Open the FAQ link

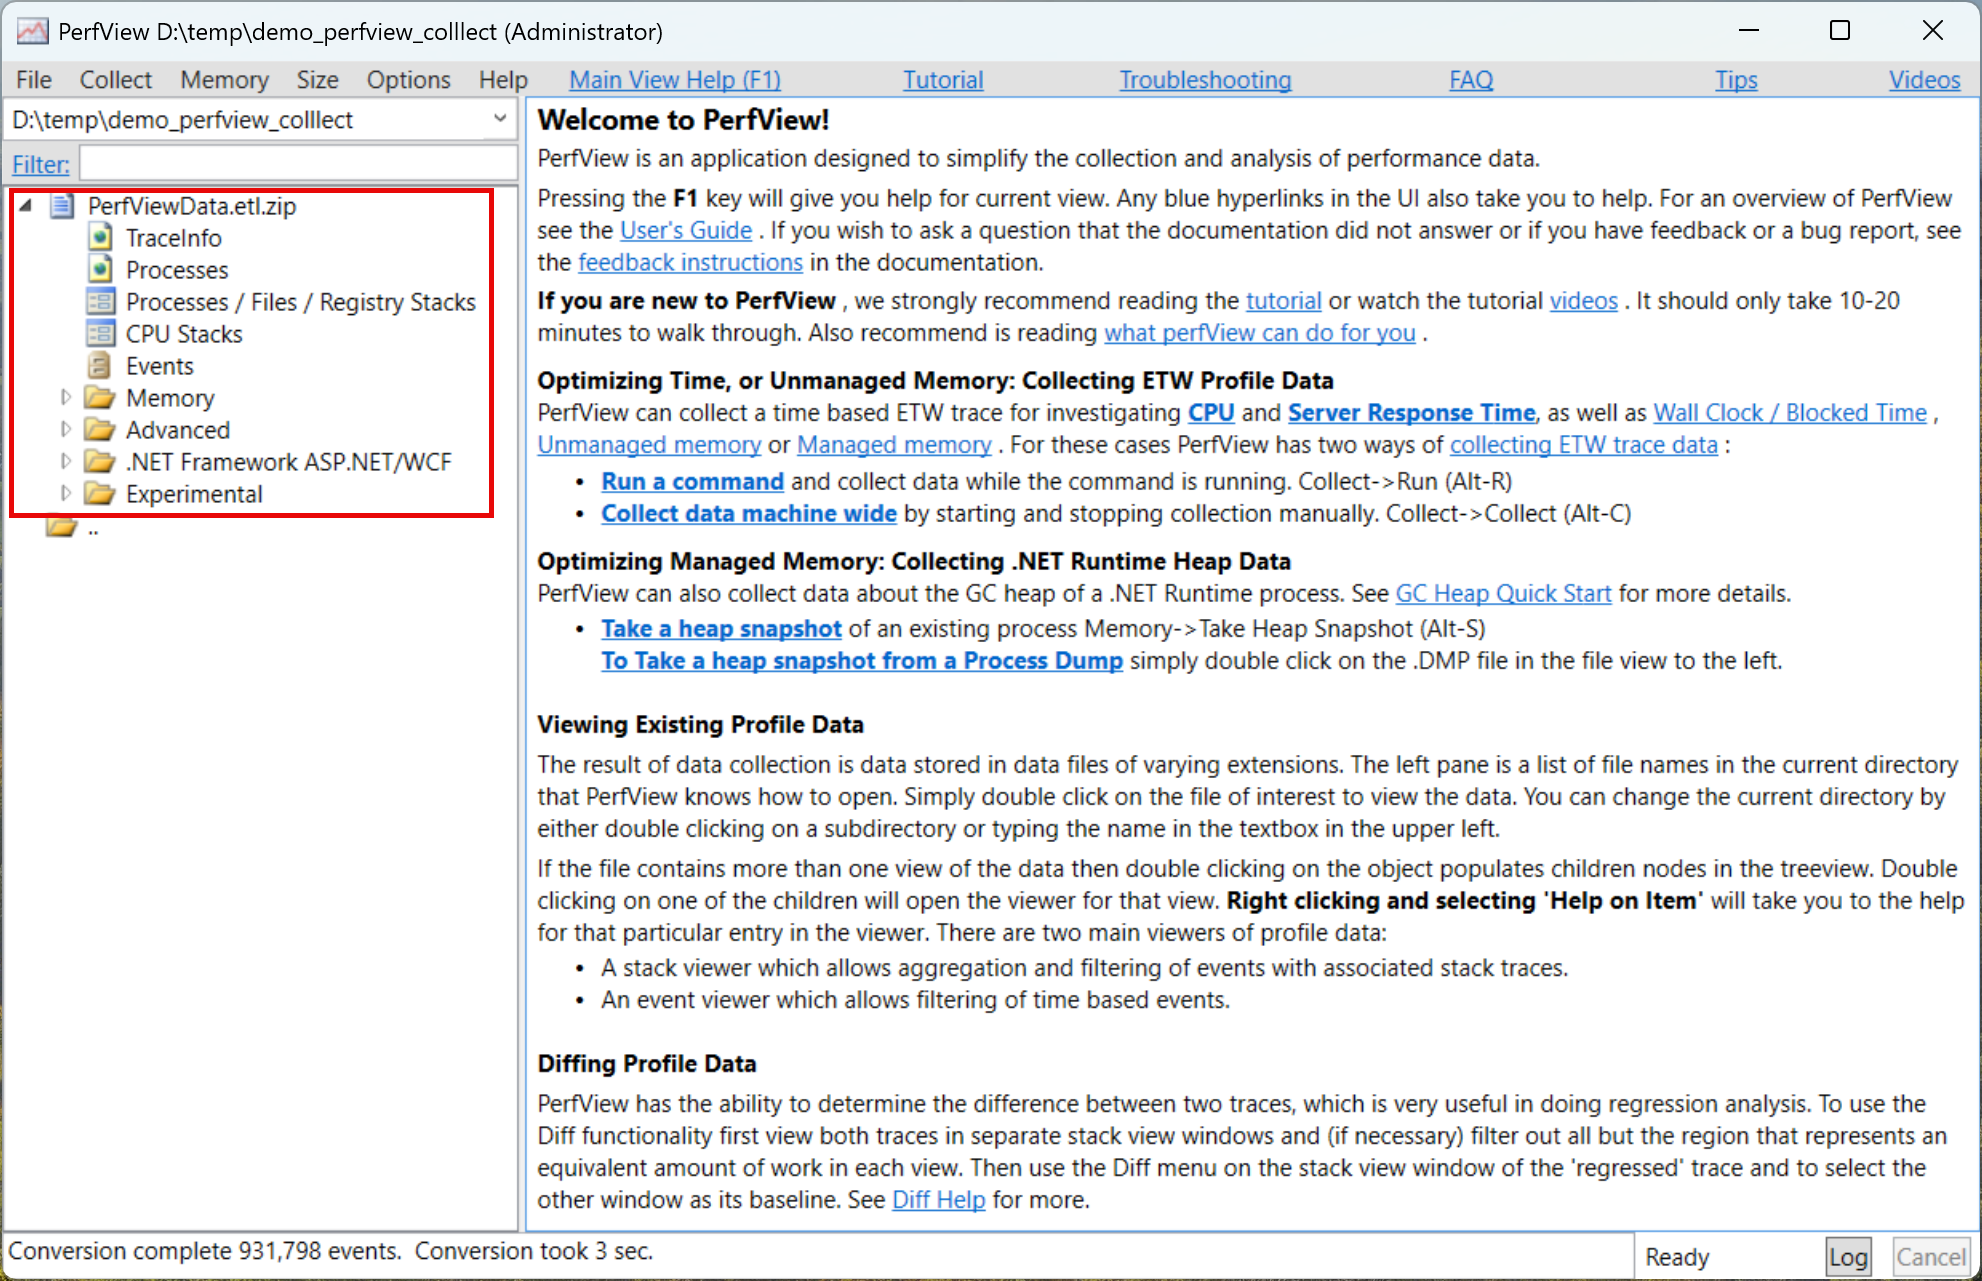[x=1471, y=80]
